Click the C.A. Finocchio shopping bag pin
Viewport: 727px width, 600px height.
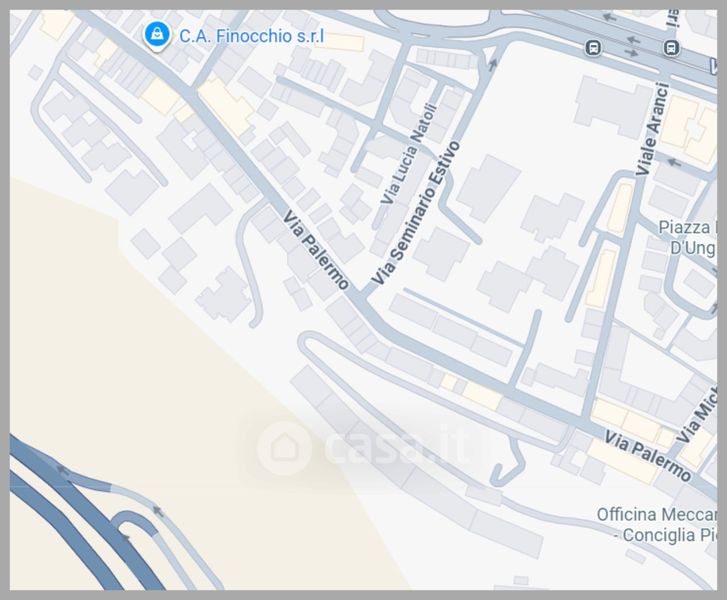tap(157, 36)
